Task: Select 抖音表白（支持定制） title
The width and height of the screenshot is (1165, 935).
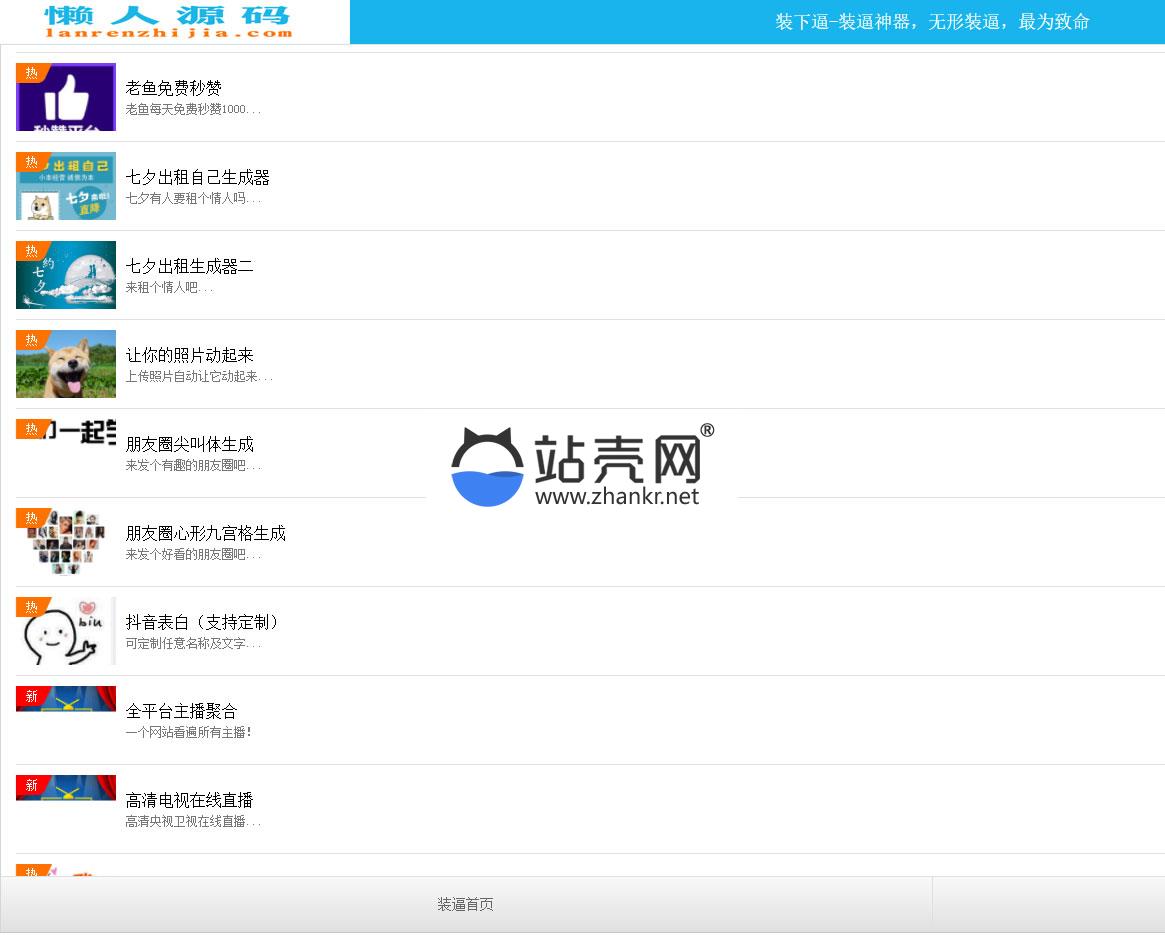Action: click(x=203, y=622)
